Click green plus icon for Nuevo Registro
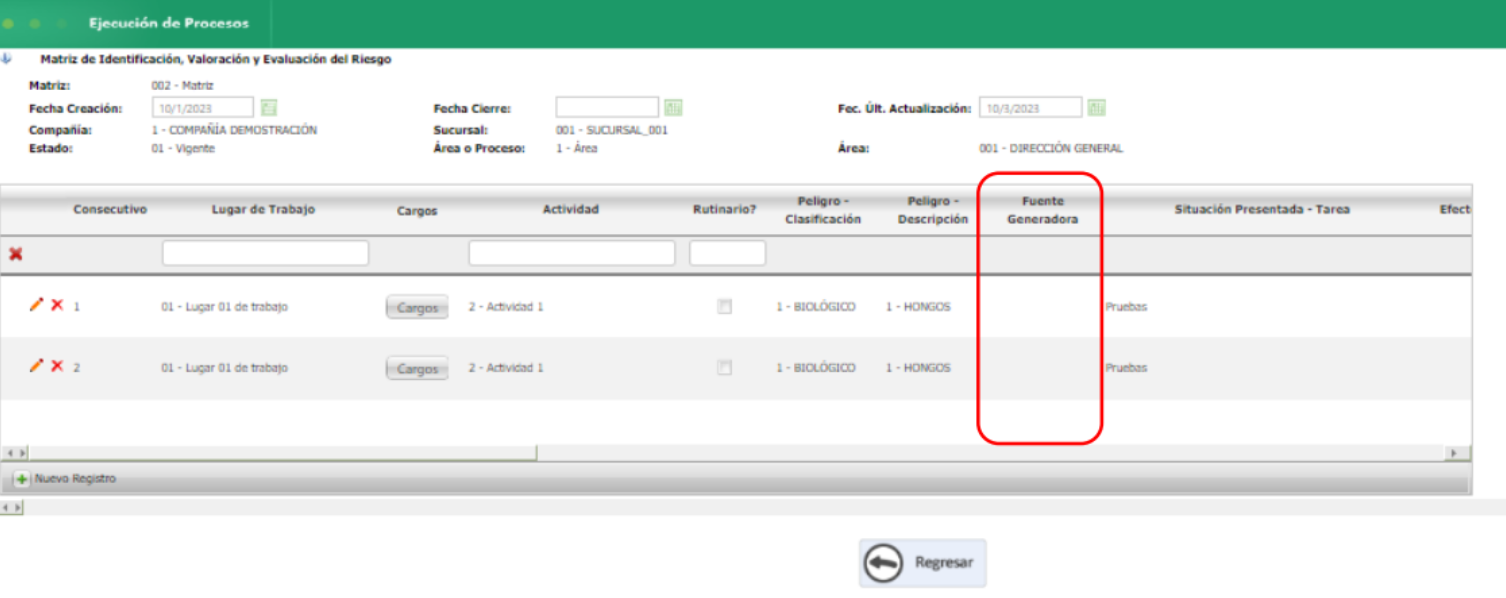The image size is (1506, 598). 22,479
